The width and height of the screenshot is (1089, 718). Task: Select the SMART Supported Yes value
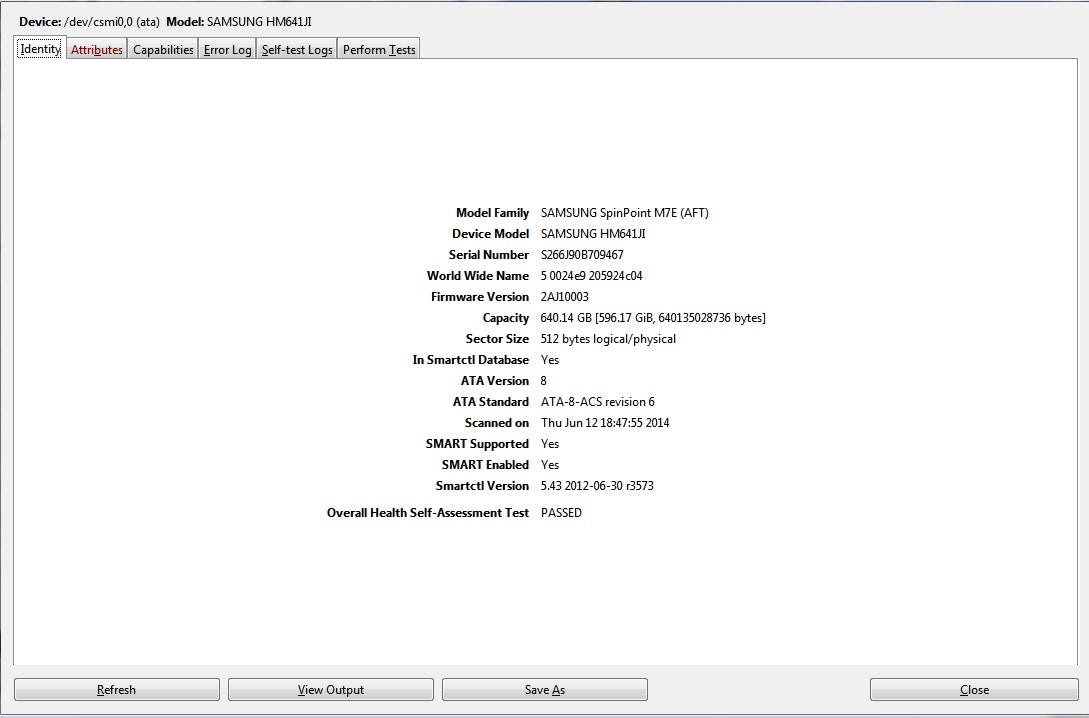549,444
